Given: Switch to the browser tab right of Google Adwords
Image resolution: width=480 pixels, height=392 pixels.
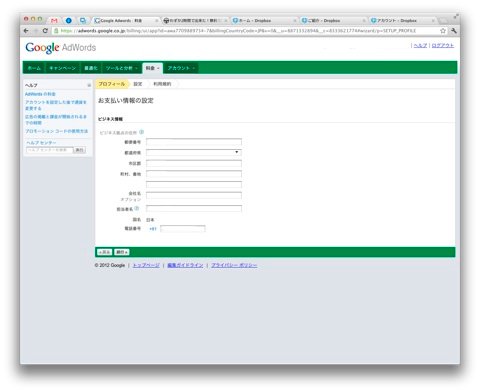Looking at the screenshot, I should pyautogui.click(x=195, y=21).
